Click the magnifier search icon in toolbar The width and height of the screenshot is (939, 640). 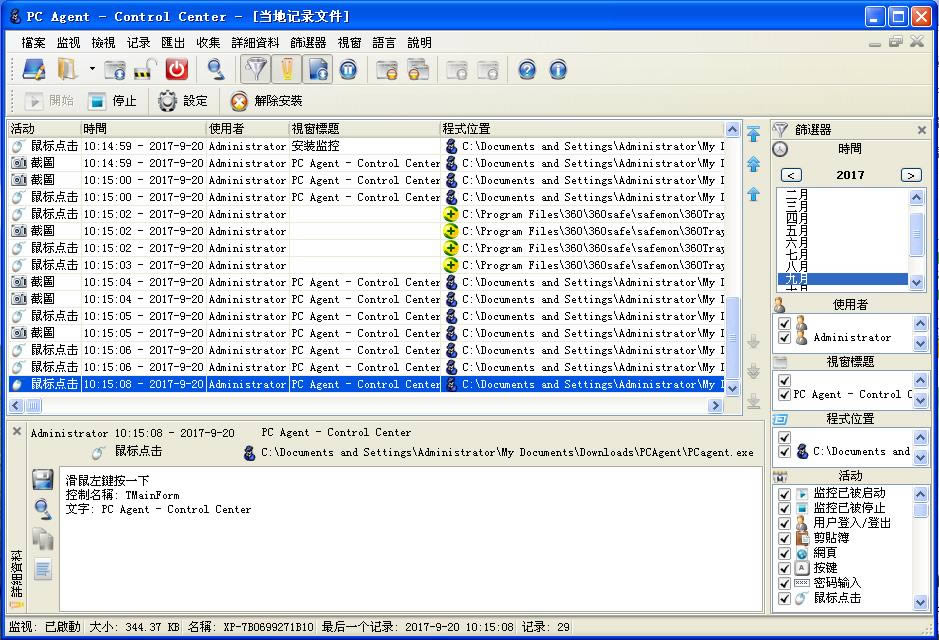point(215,69)
